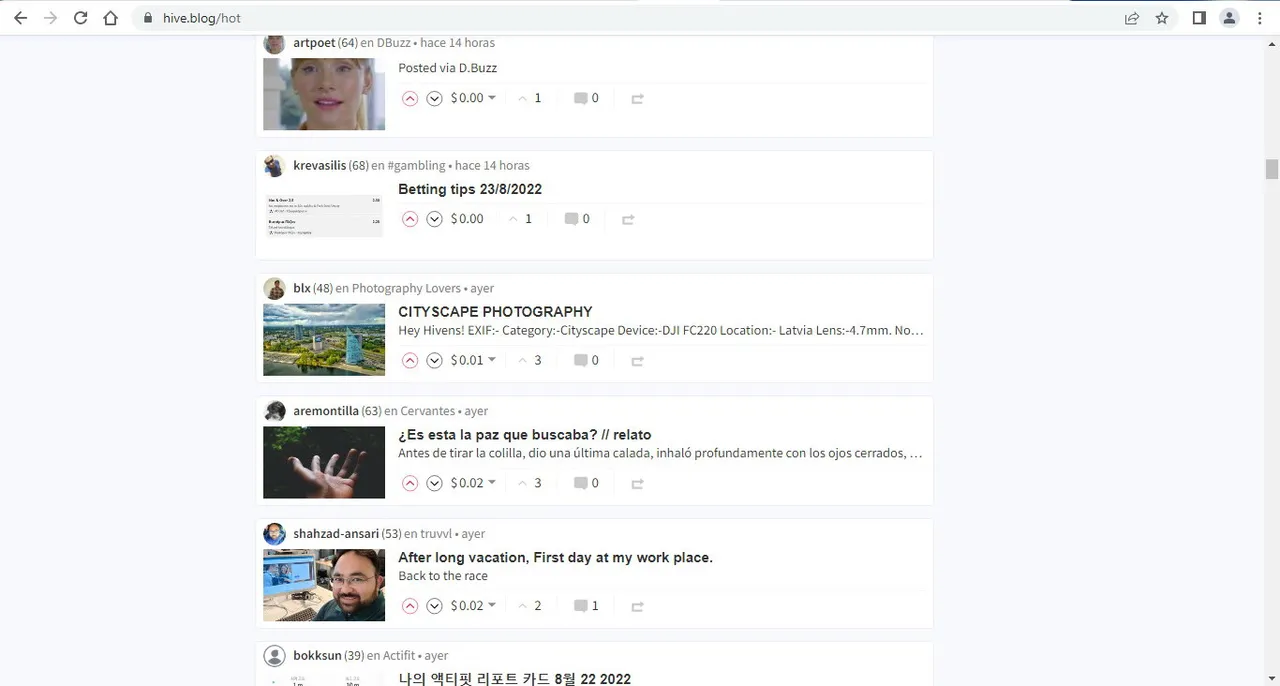Open the DBuzz community link

(x=394, y=43)
